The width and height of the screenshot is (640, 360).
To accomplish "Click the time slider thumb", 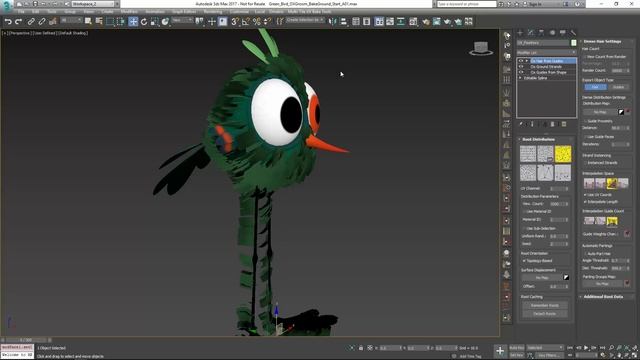I will coord(27,340).
